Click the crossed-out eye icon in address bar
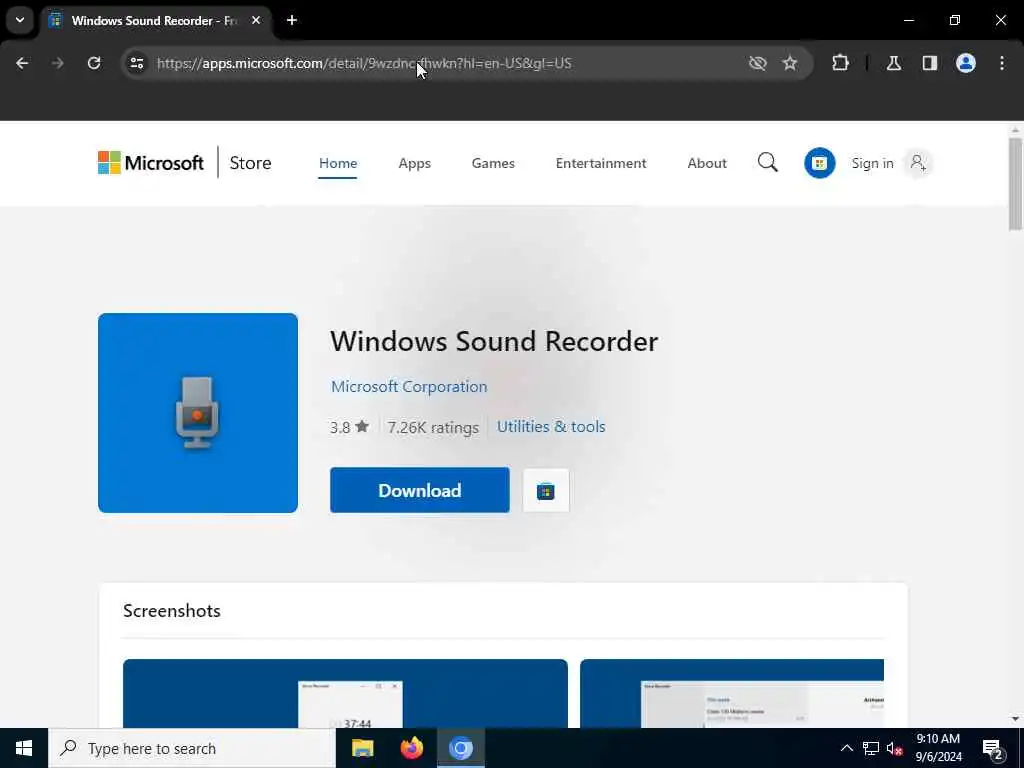Image resolution: width=1024 pixels, height=768 pixels. click(x=757, y=63)
